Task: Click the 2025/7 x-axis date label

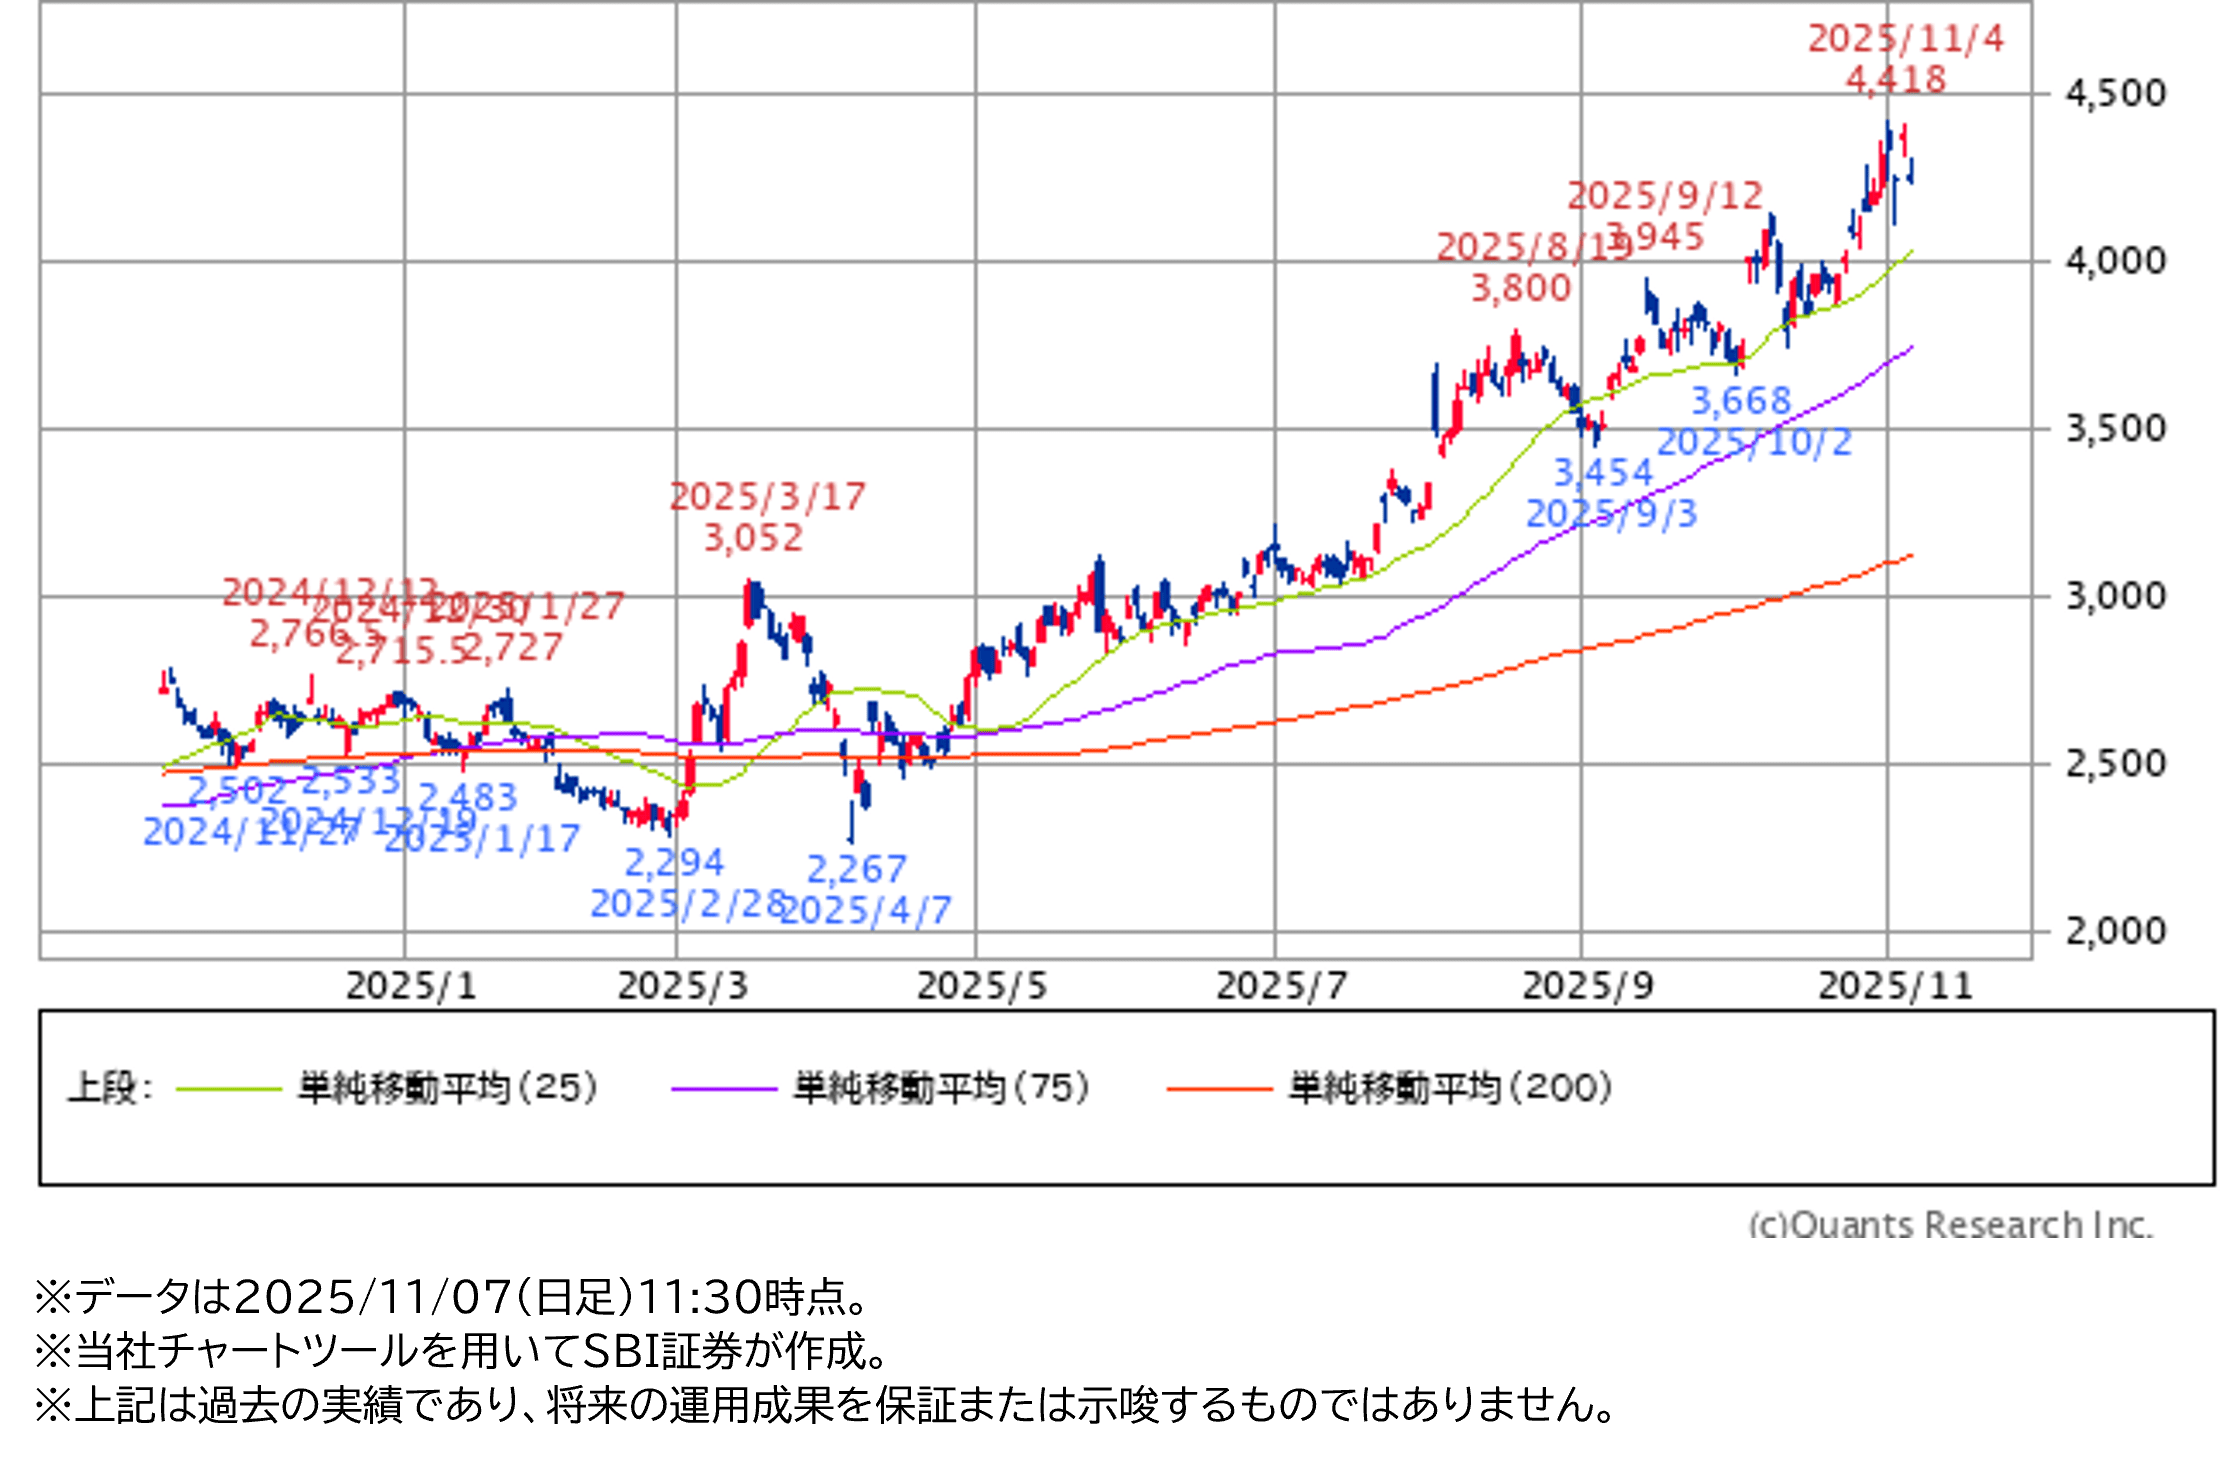Action: tap(1281, 986)
